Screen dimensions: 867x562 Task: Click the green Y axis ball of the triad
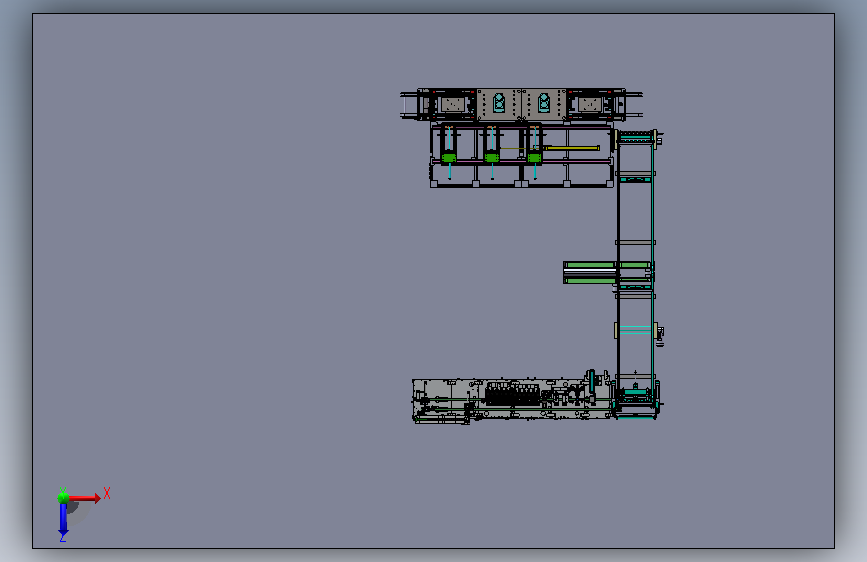[x=63, y=497]
